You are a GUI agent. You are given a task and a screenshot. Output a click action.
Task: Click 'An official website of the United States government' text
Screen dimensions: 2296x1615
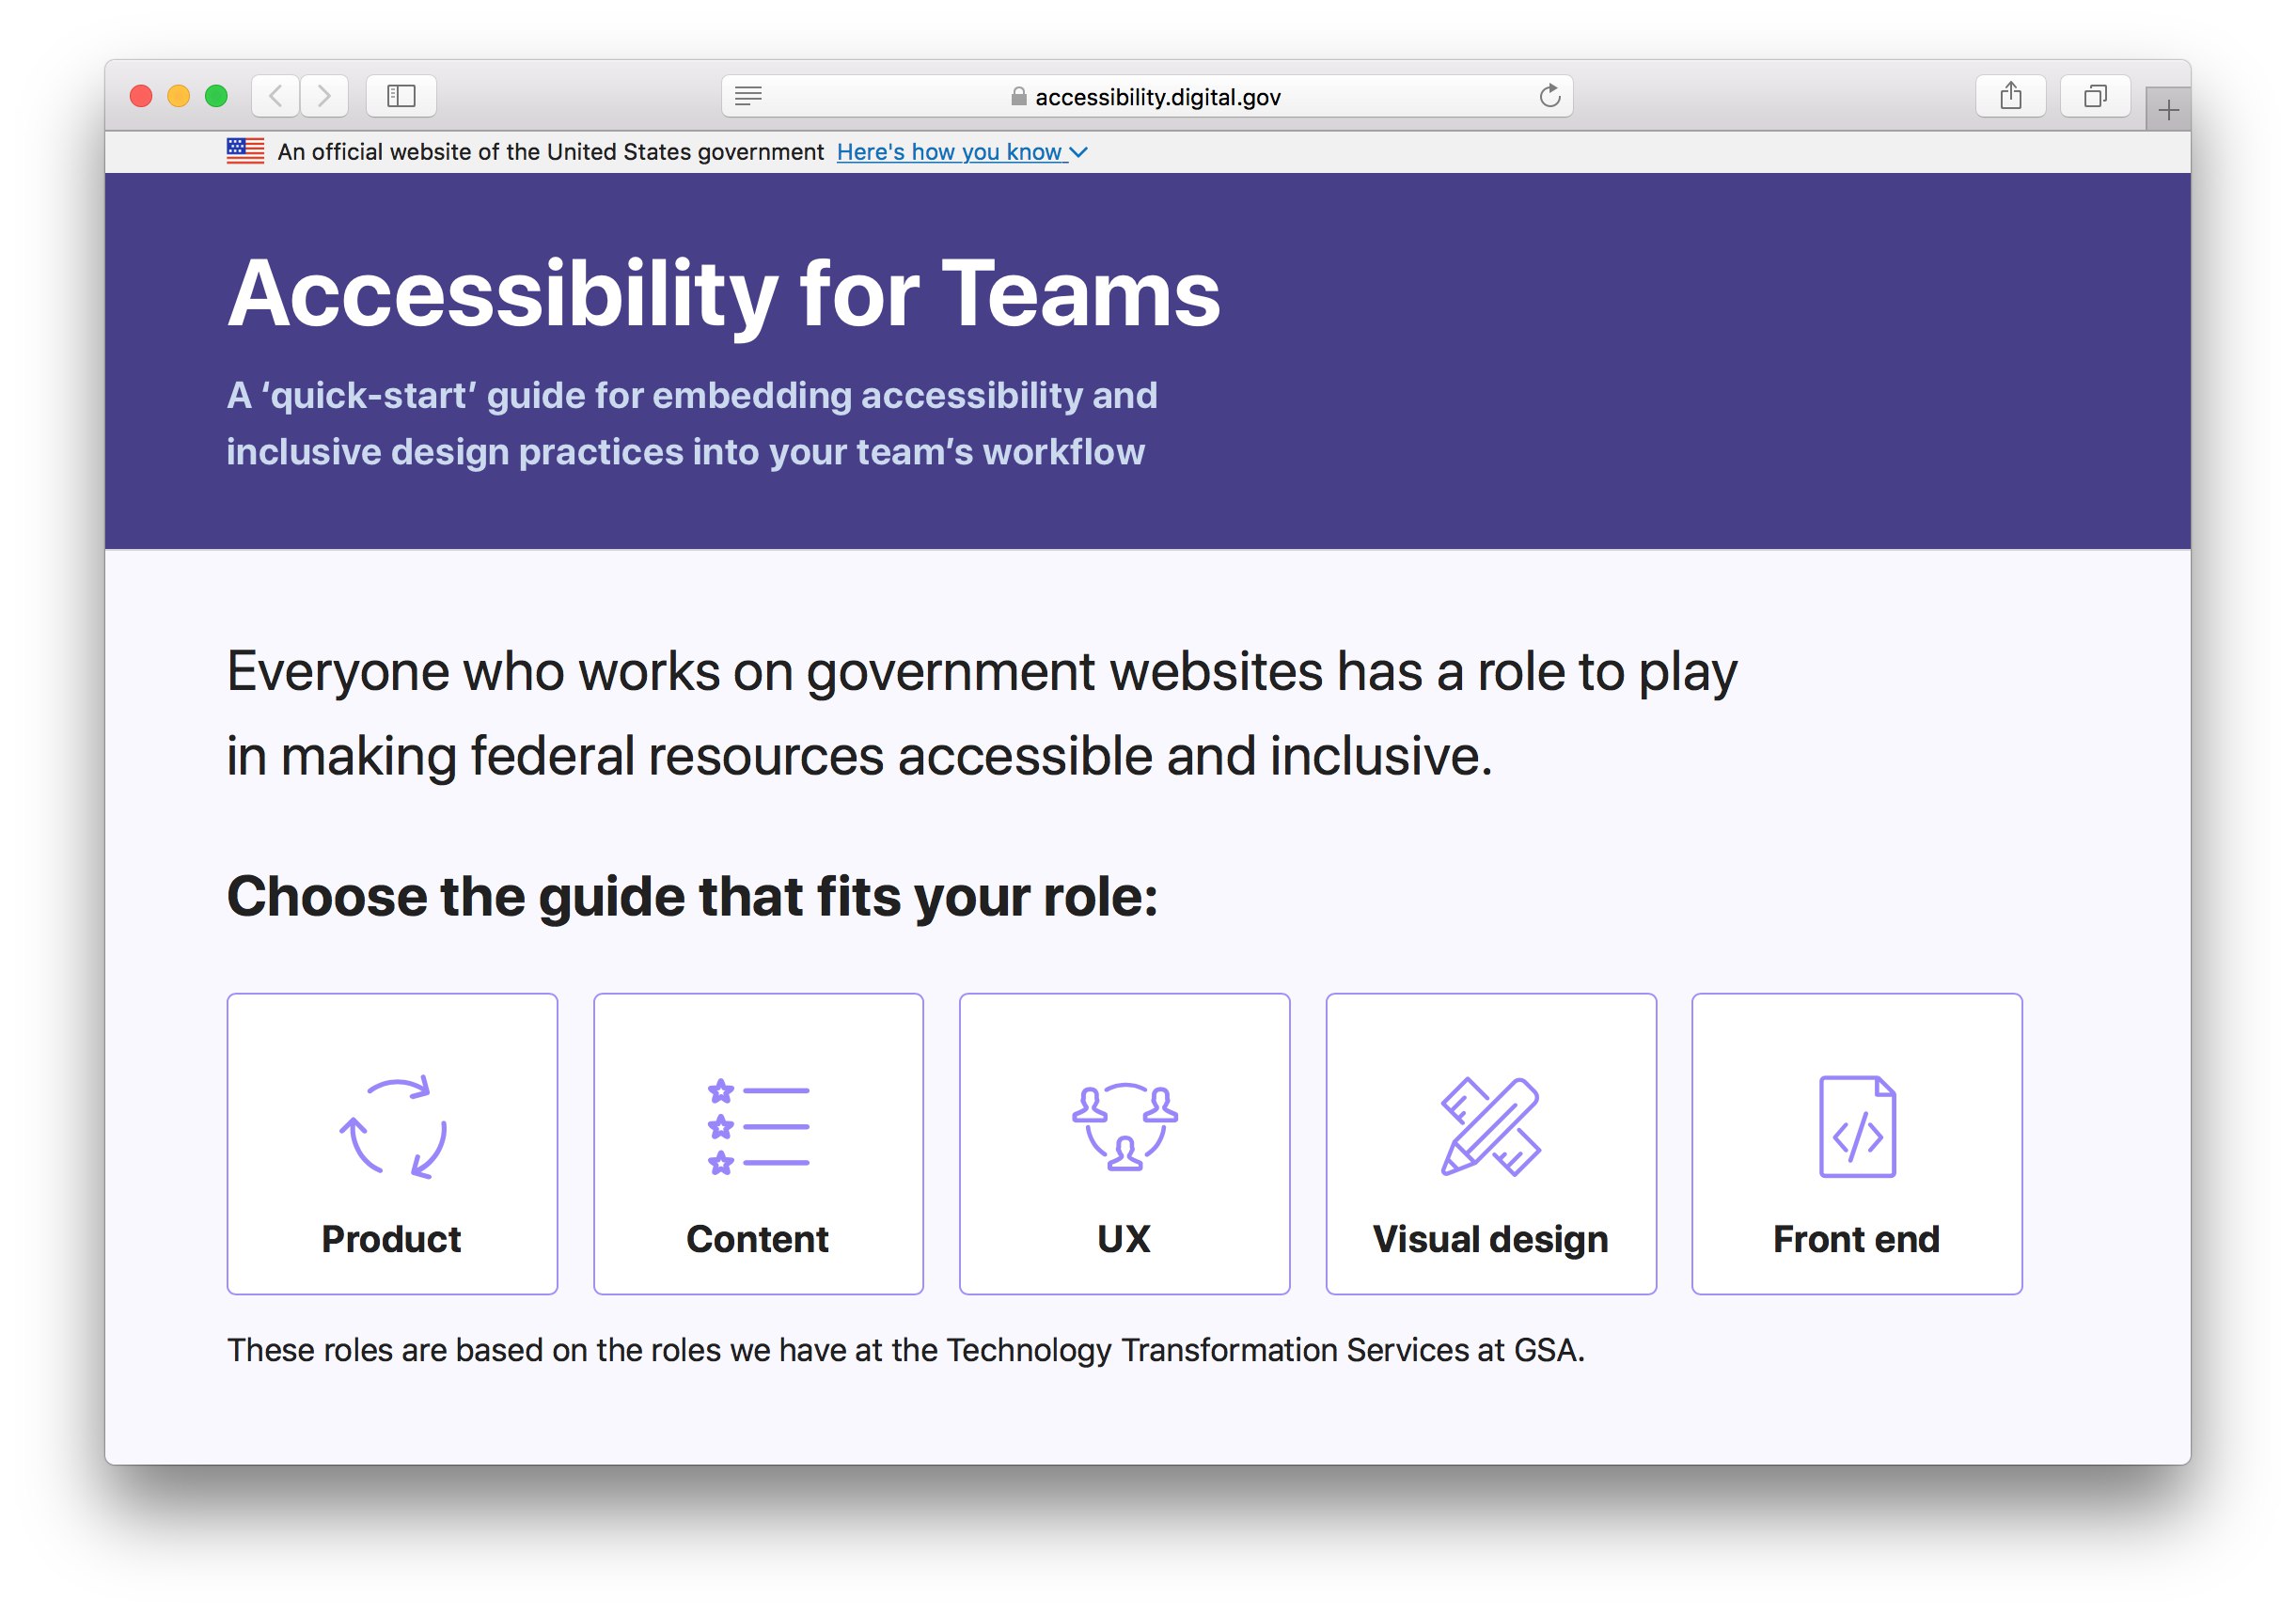pos(550,152)
